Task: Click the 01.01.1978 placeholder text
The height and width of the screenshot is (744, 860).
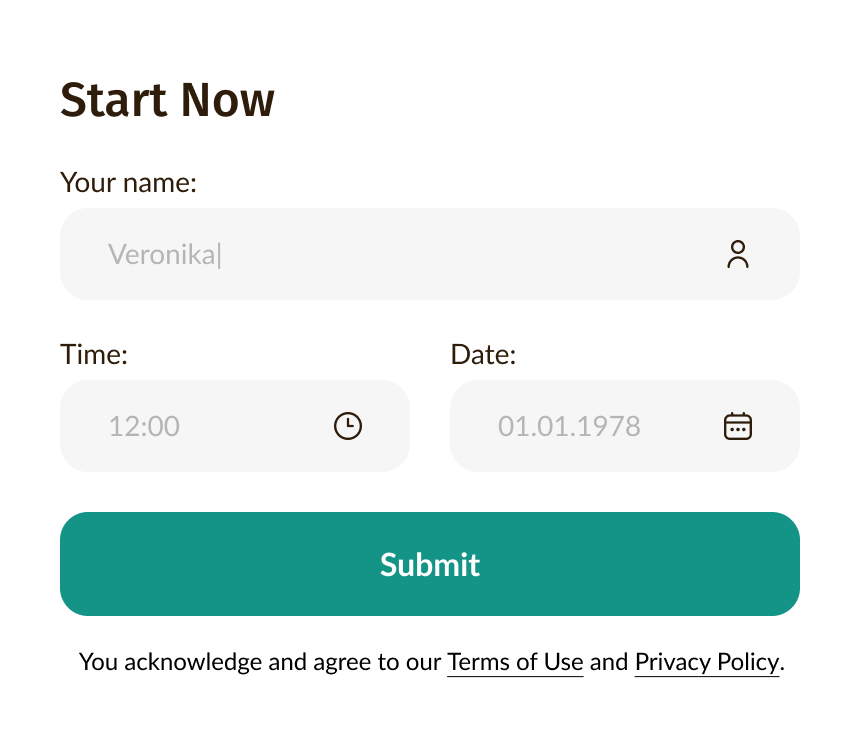Action: [569, 426]
